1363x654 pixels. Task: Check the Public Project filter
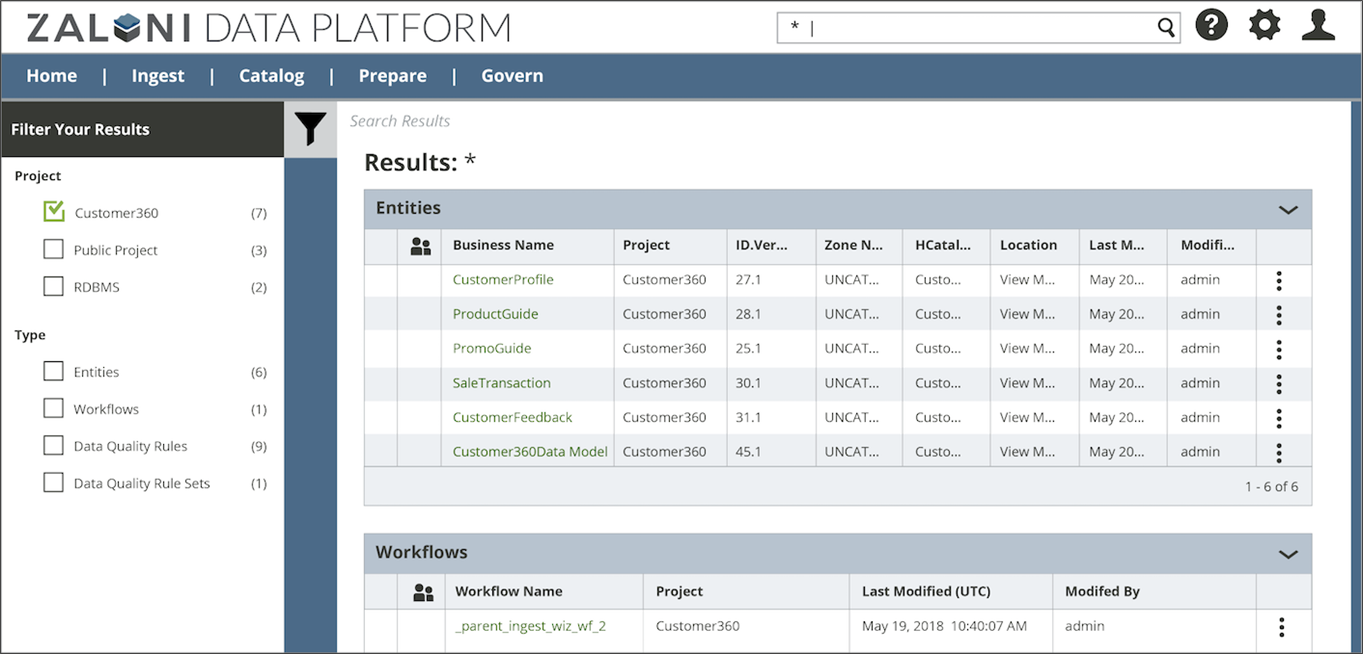point(54,249)
